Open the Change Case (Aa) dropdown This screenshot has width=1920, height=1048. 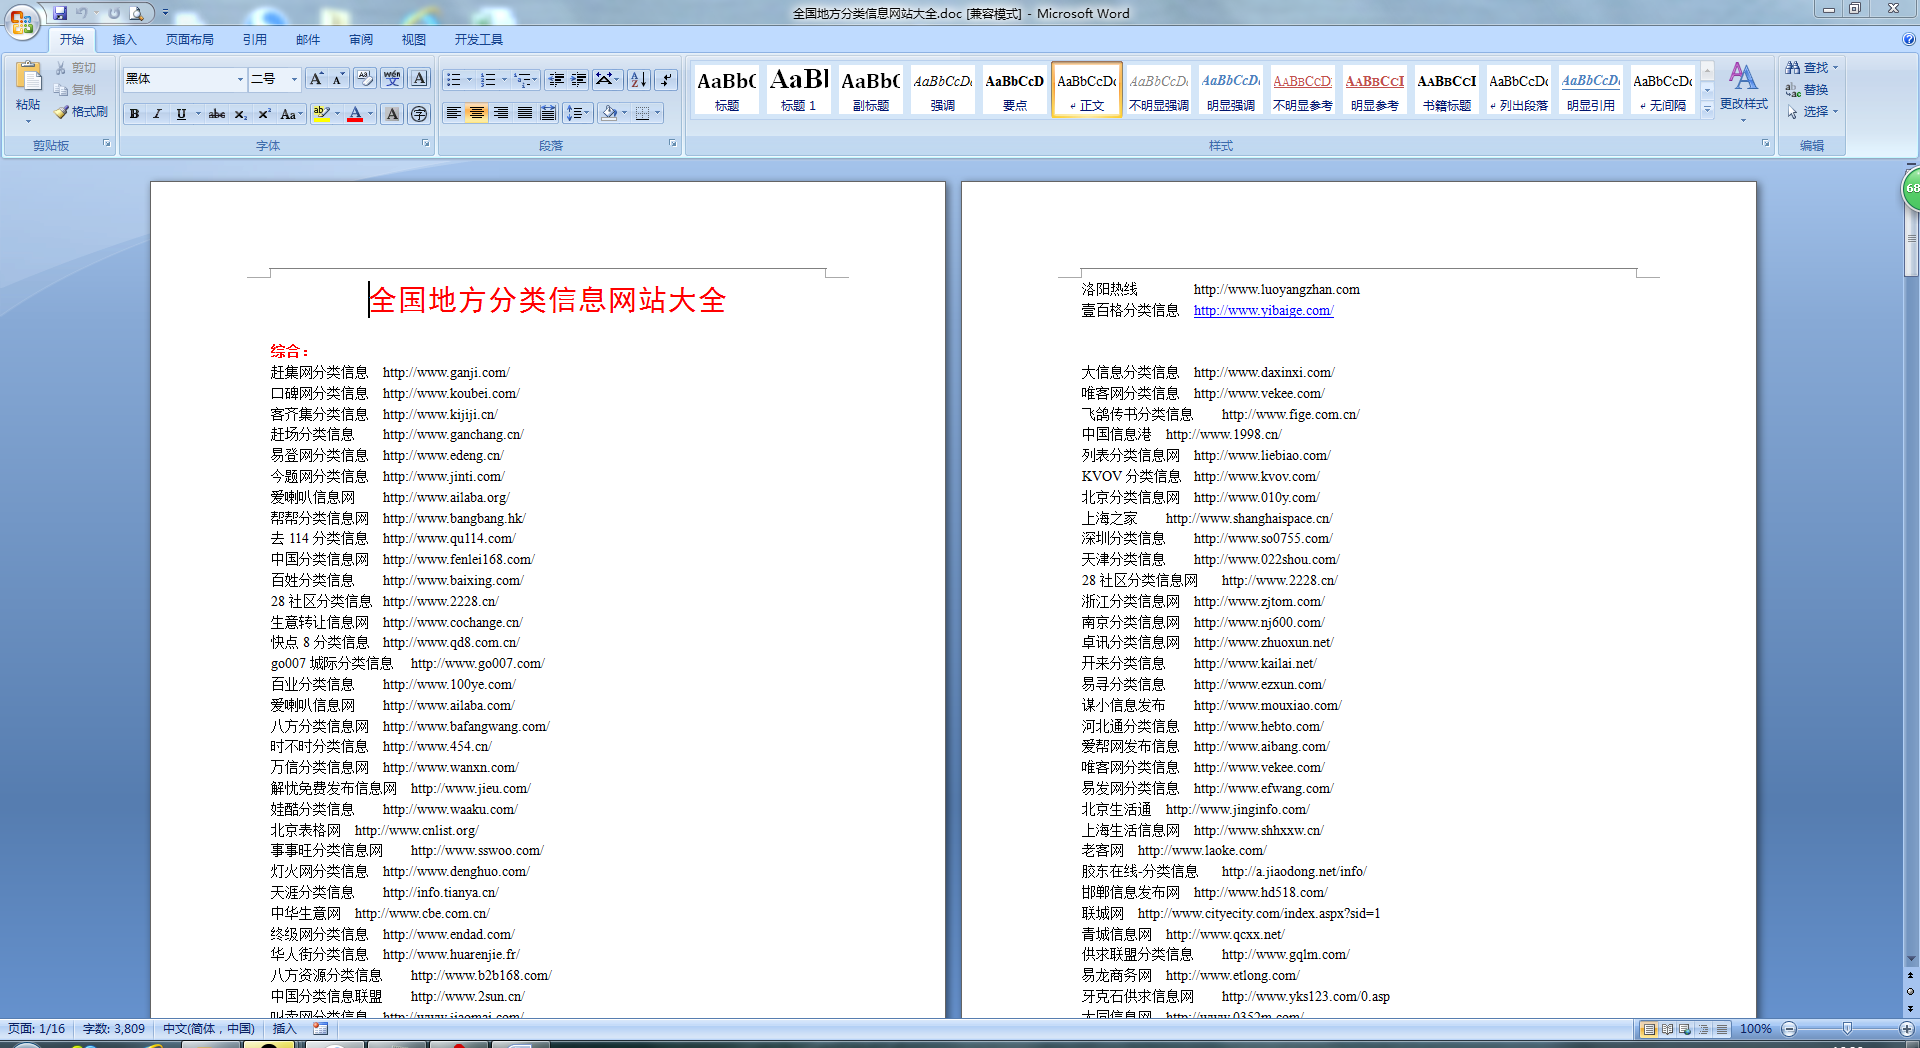point(290,114)
